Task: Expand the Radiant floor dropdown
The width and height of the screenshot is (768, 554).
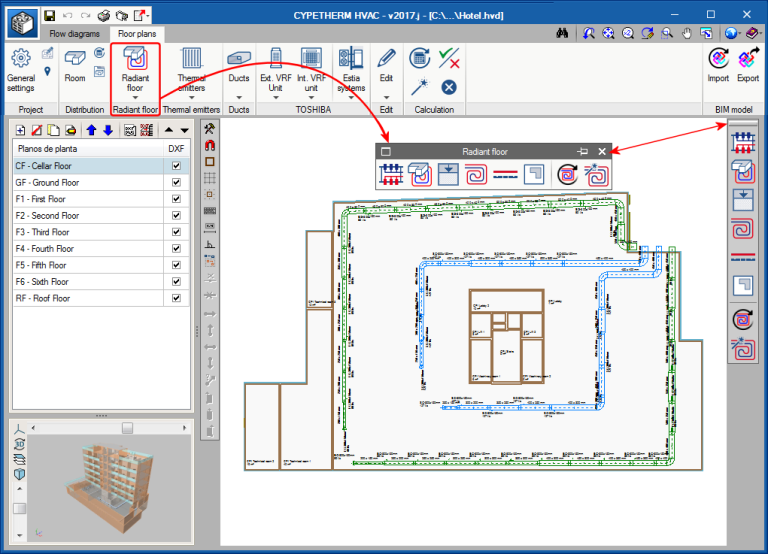Action: click(x=135, y=97)
